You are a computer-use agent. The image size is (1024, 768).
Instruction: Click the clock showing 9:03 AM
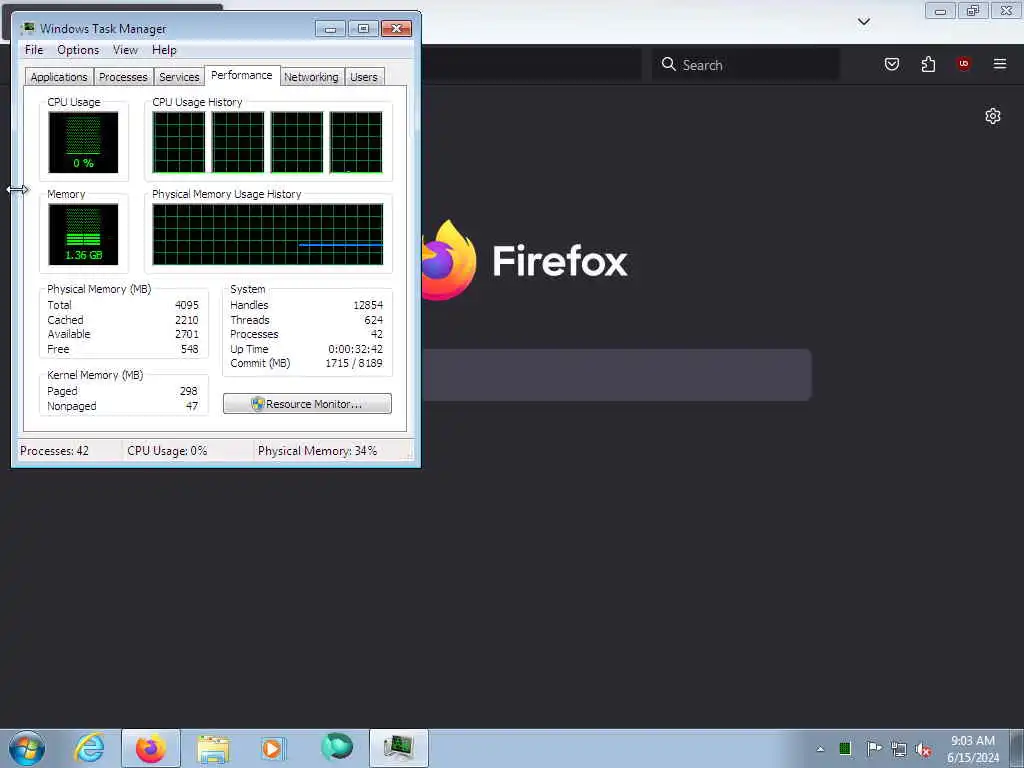[x=972, y=741]
